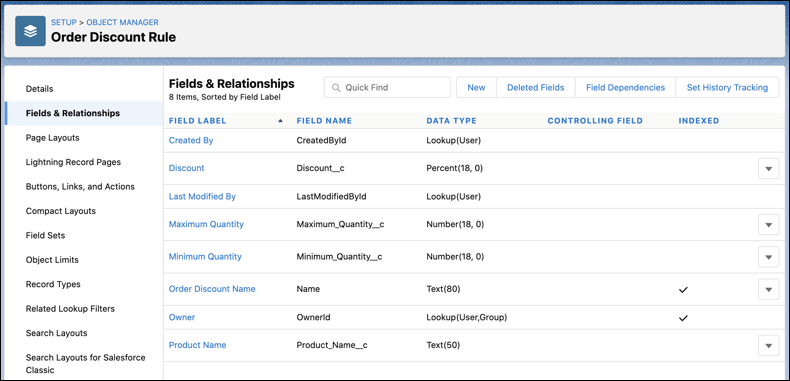This screenshot has width=790, height=381.
Task: Open the Minimum Quantity field link
Action: point(205,257)
